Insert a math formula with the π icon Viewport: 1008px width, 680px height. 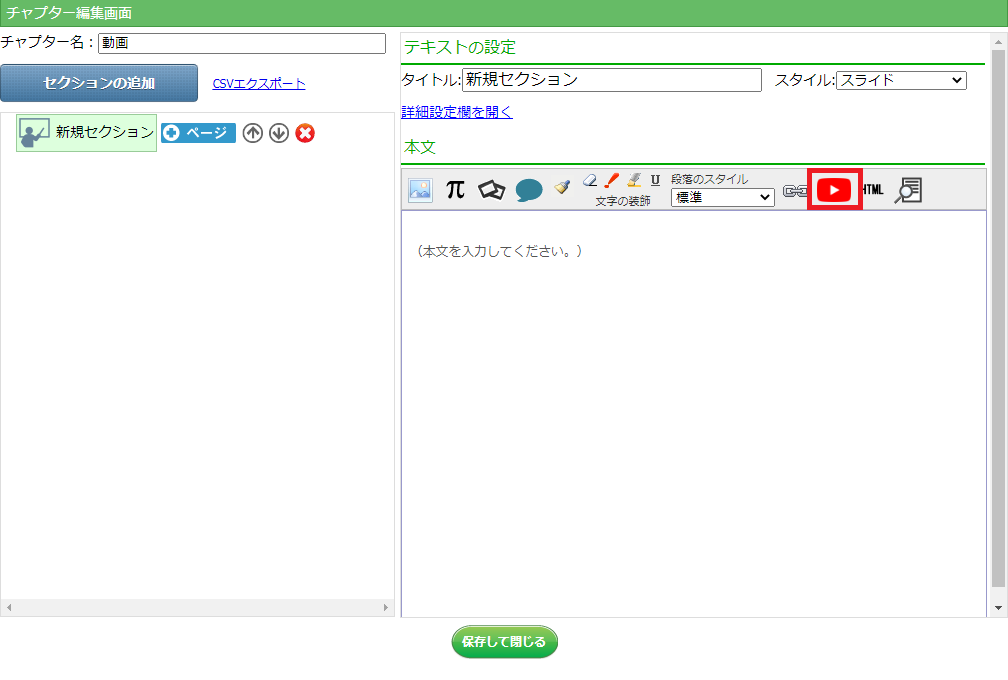(455, 190)
